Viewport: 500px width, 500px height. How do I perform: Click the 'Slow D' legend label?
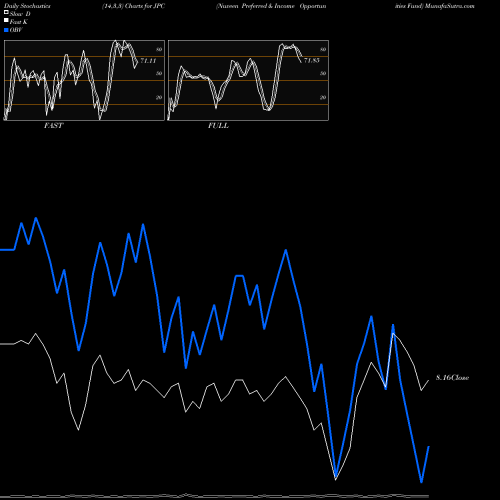pyautogui.click(x=20, y=14)
